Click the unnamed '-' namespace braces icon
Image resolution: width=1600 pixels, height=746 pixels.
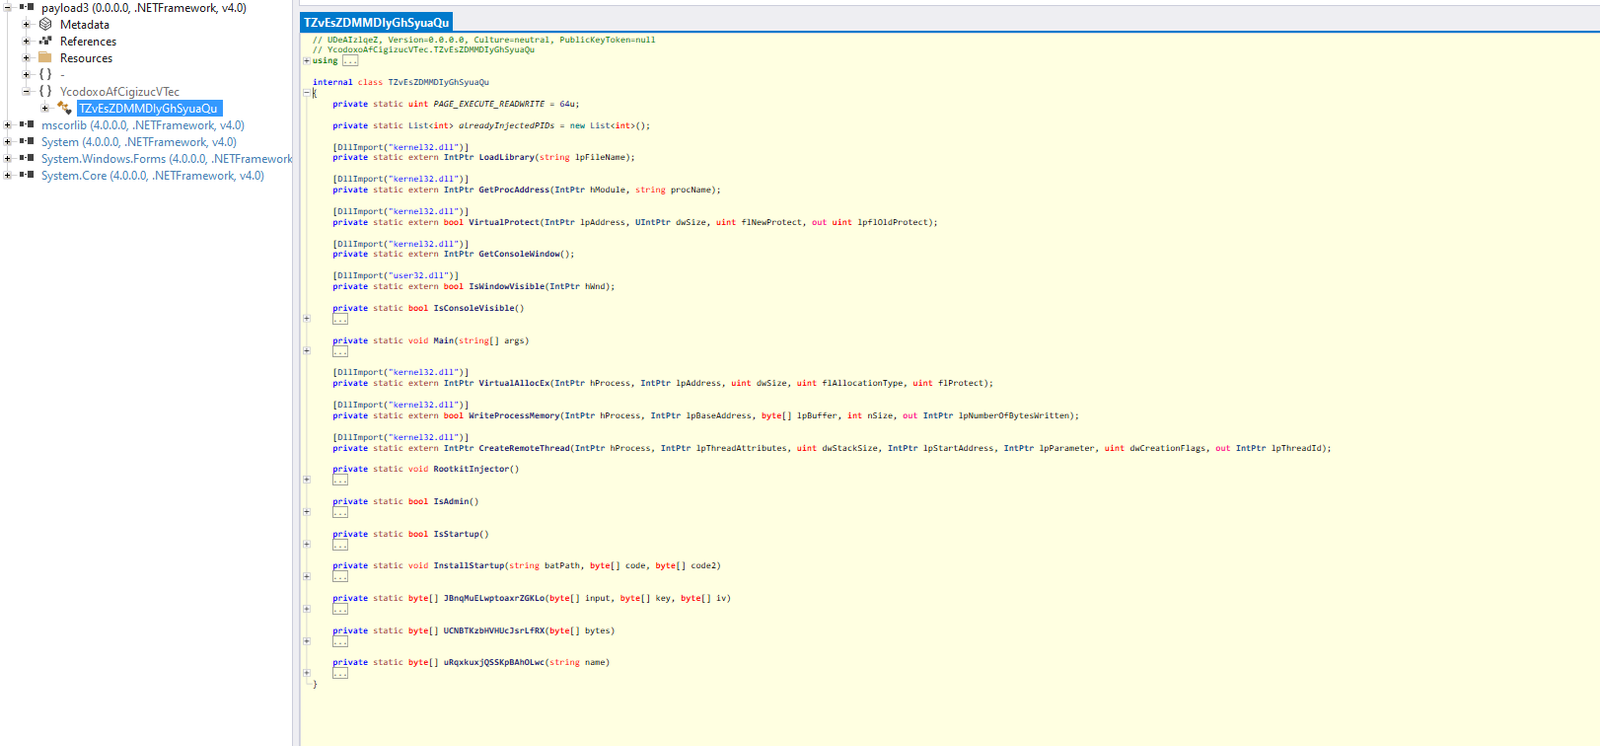(x=45, y=74)
